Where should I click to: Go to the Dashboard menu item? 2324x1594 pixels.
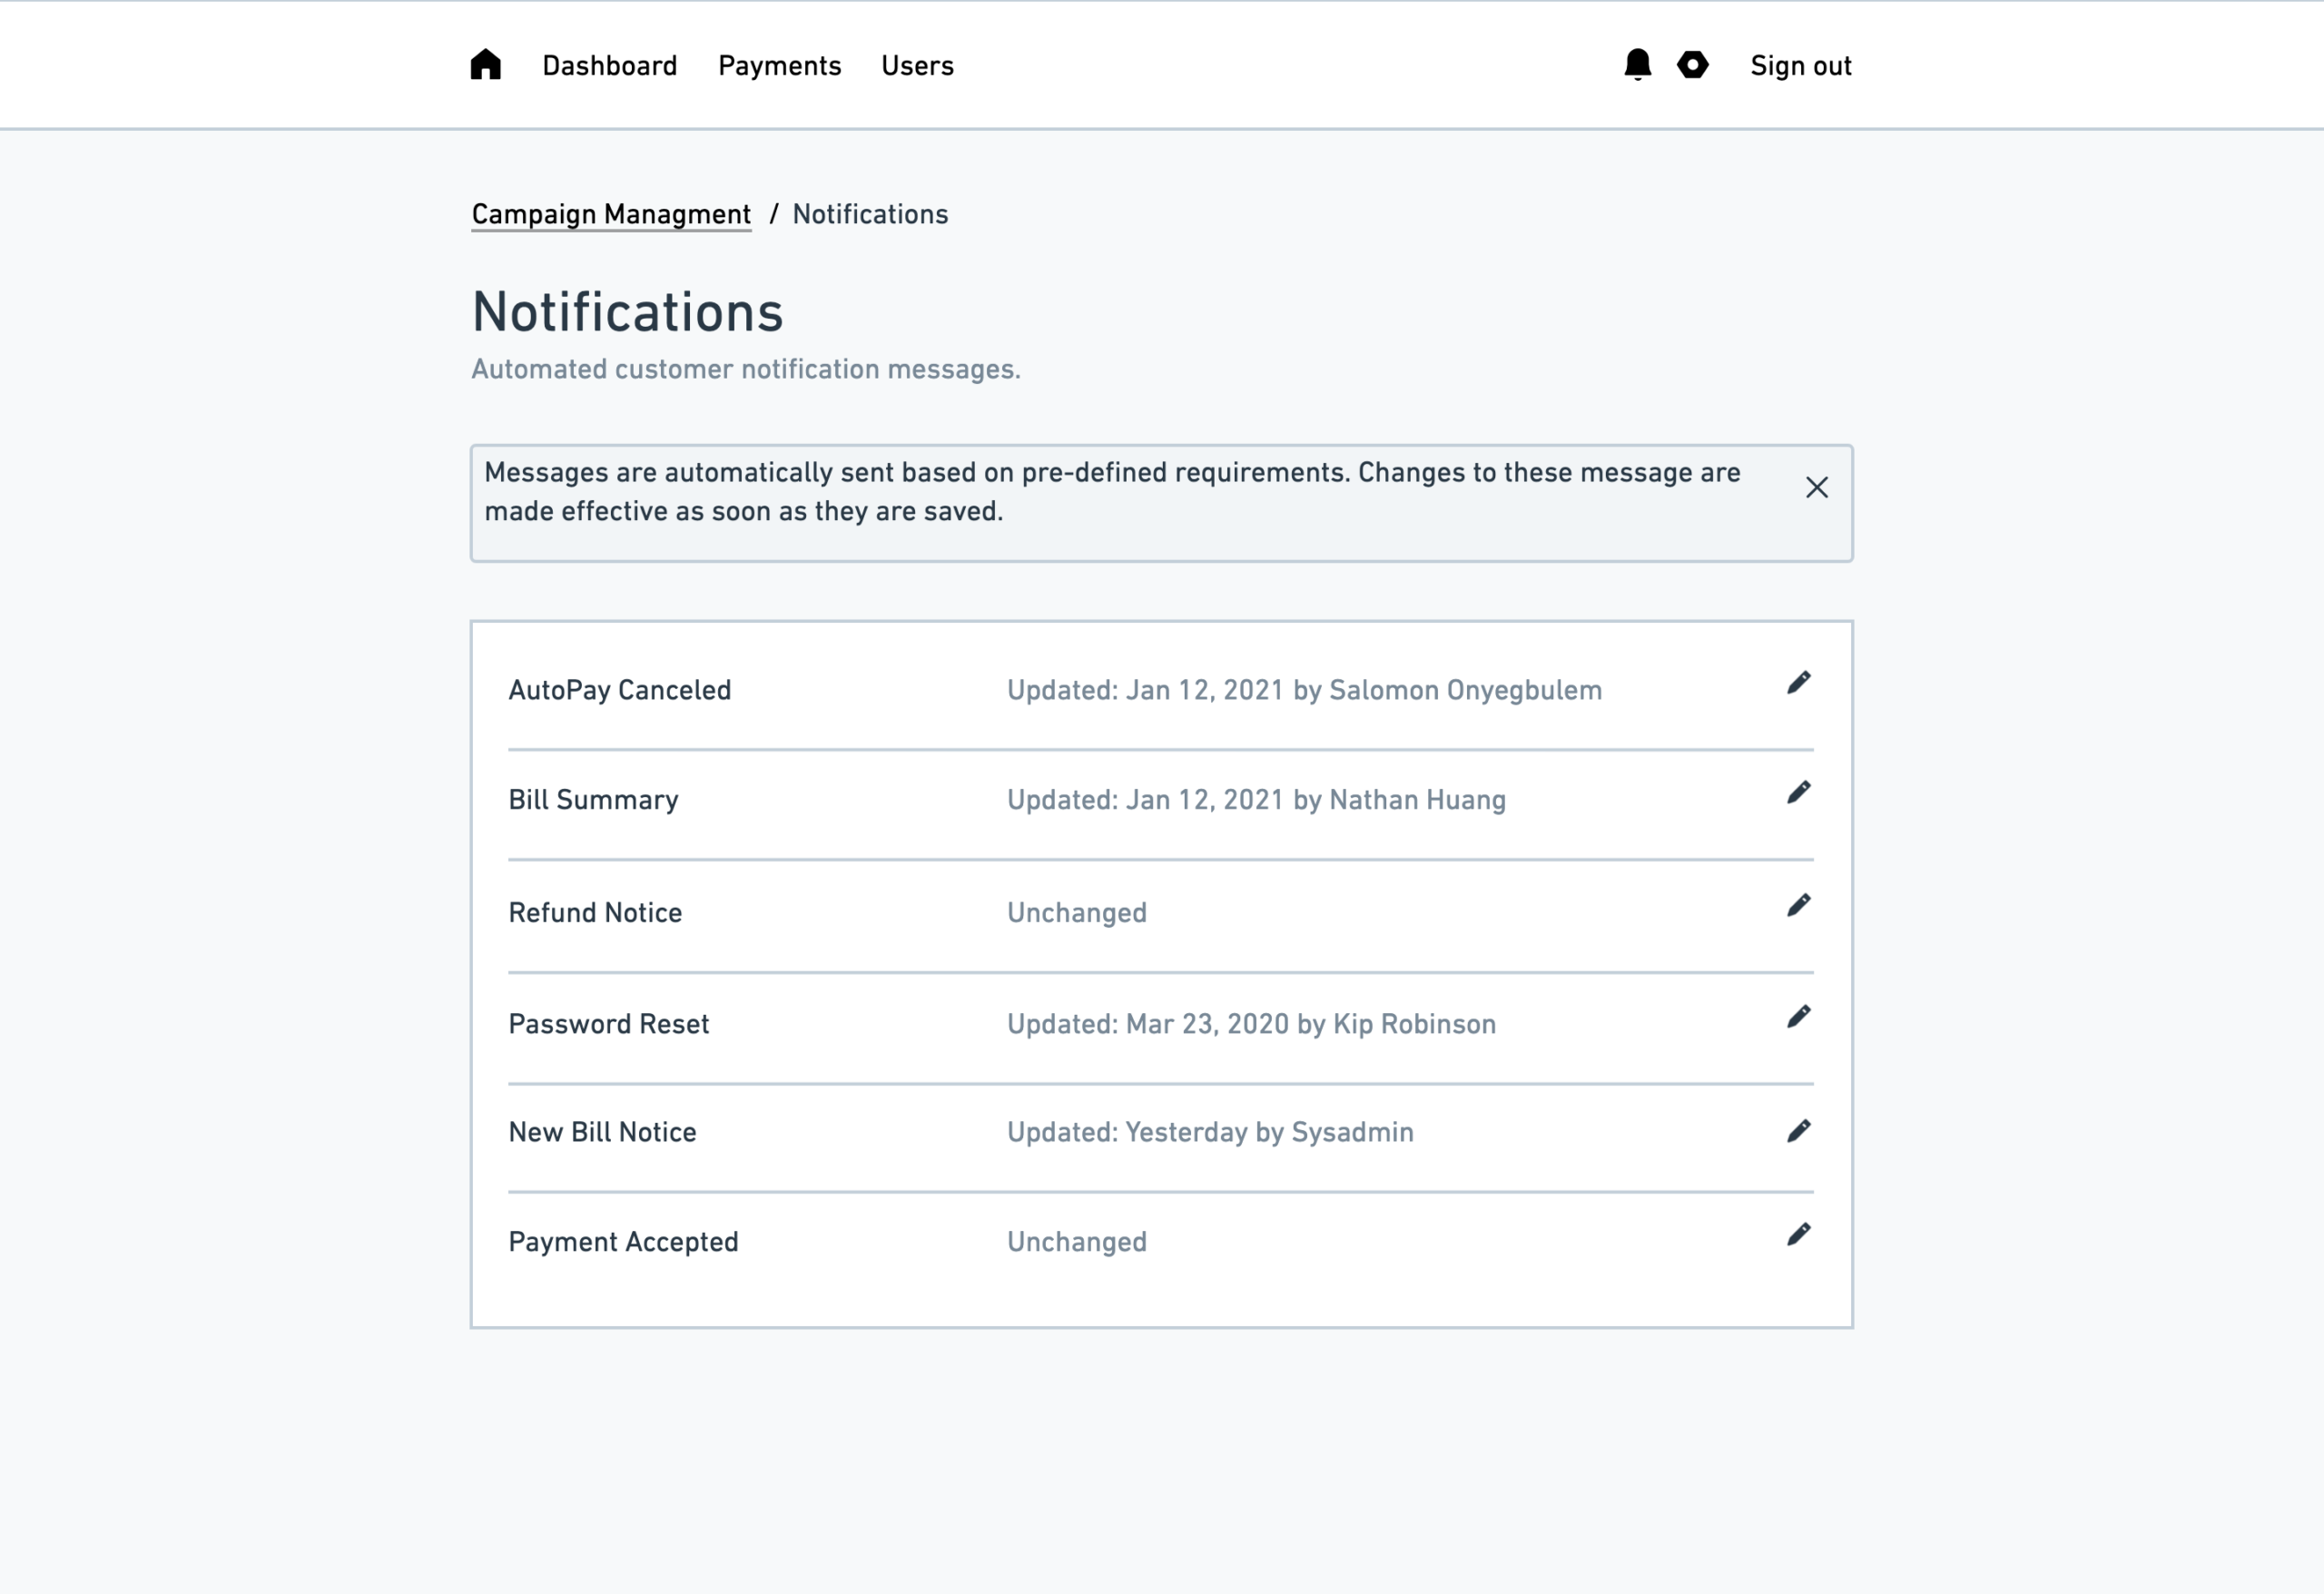coord(610,66)
